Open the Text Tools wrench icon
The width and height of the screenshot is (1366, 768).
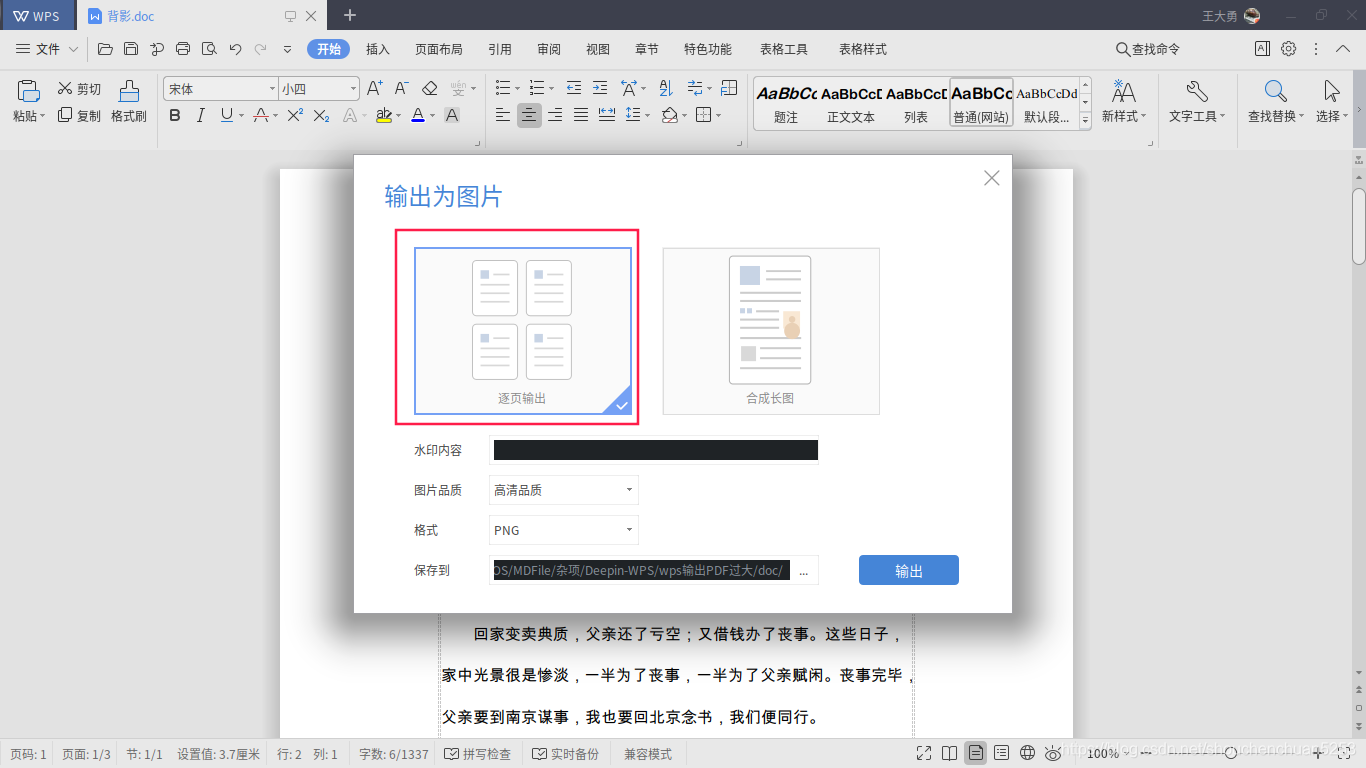[x=1196, y=92]
